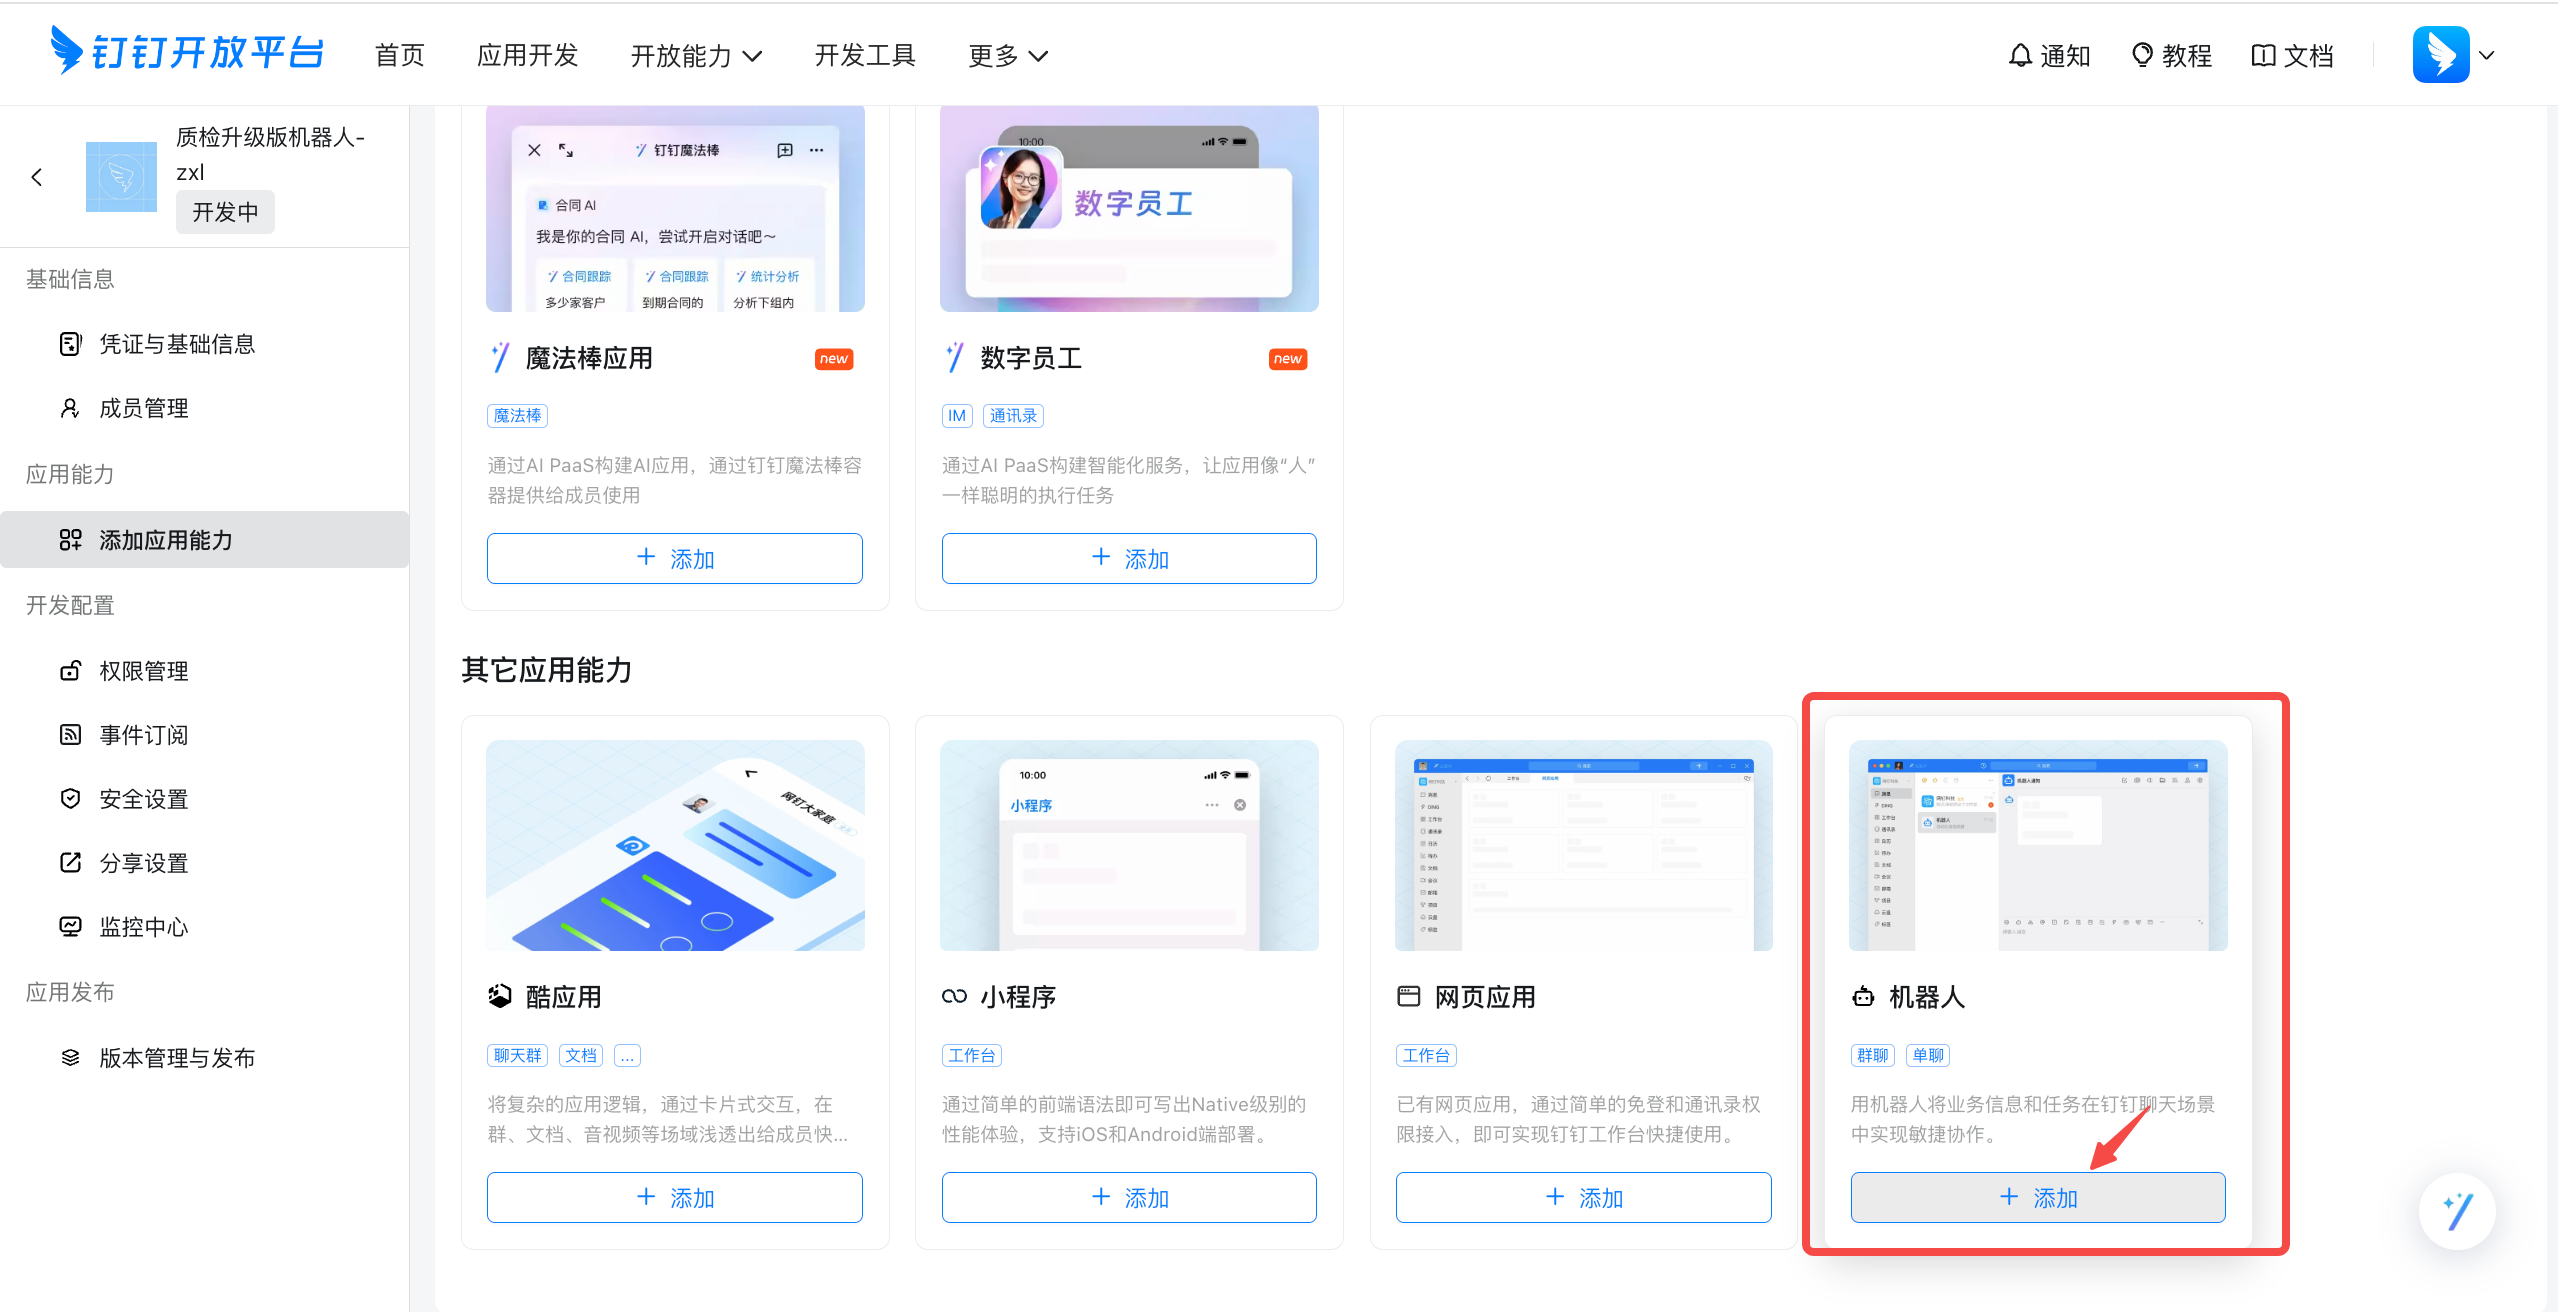Click the 通讯录 tag on 数字员工
Screen dimensions: 2558x1312
point(1013,416)
